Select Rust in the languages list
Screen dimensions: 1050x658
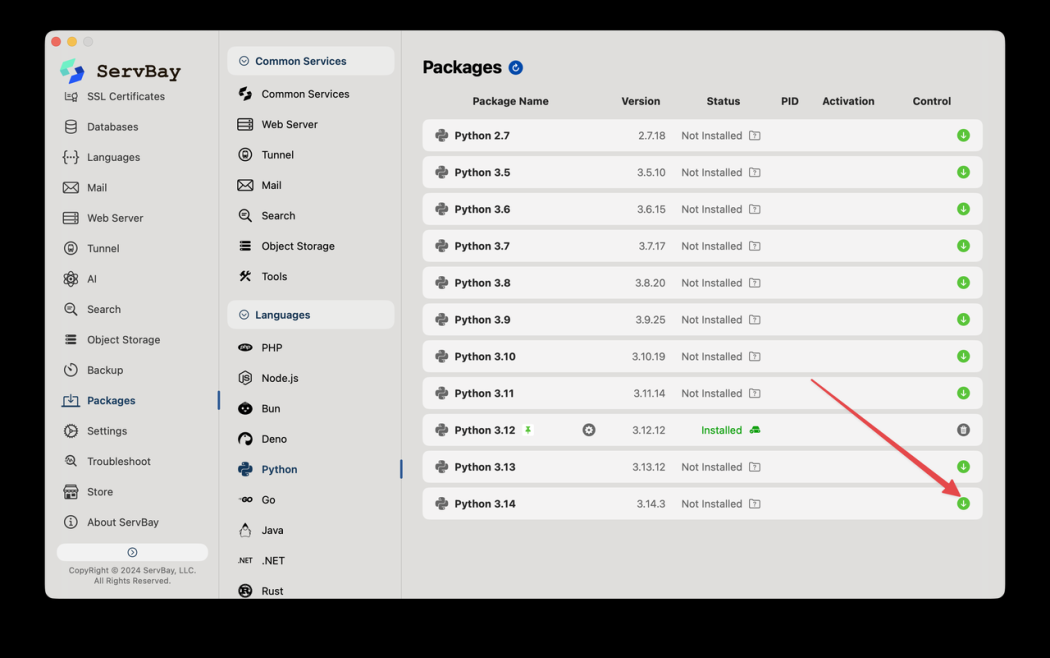point(272,591)
